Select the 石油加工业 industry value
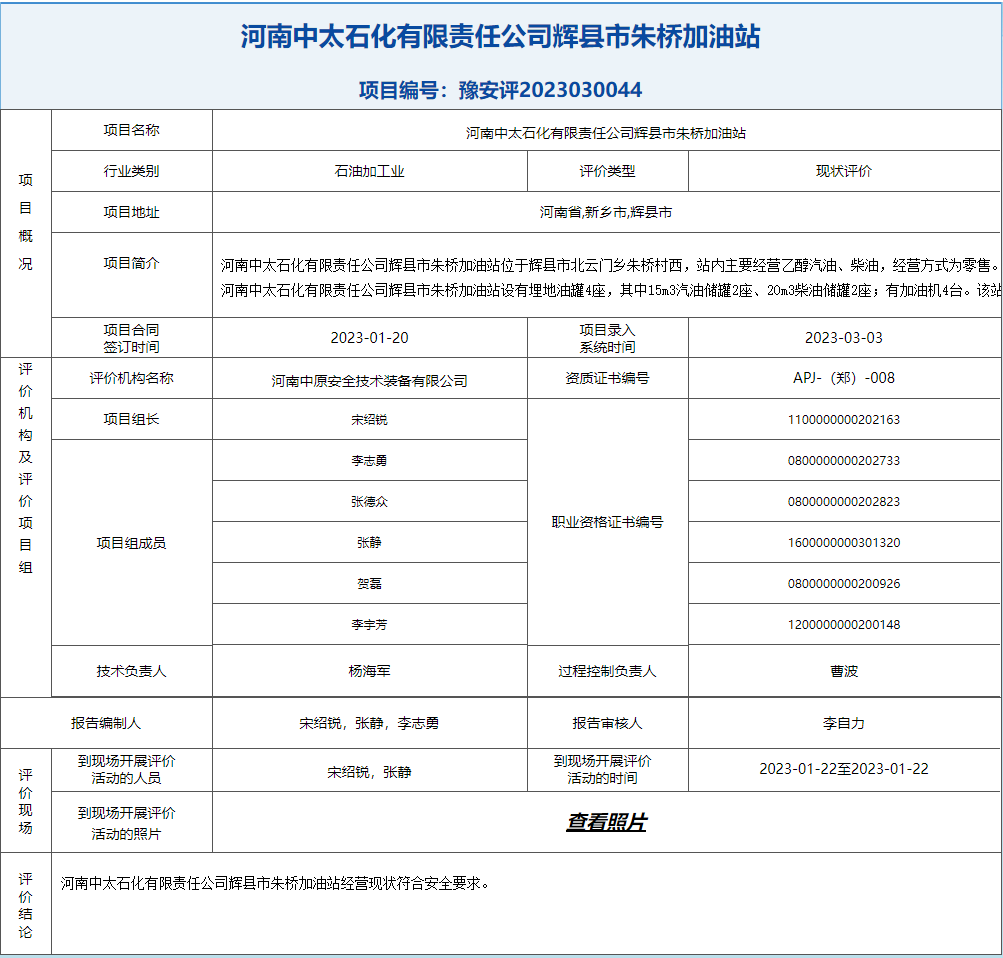 (x=369, y=171)
